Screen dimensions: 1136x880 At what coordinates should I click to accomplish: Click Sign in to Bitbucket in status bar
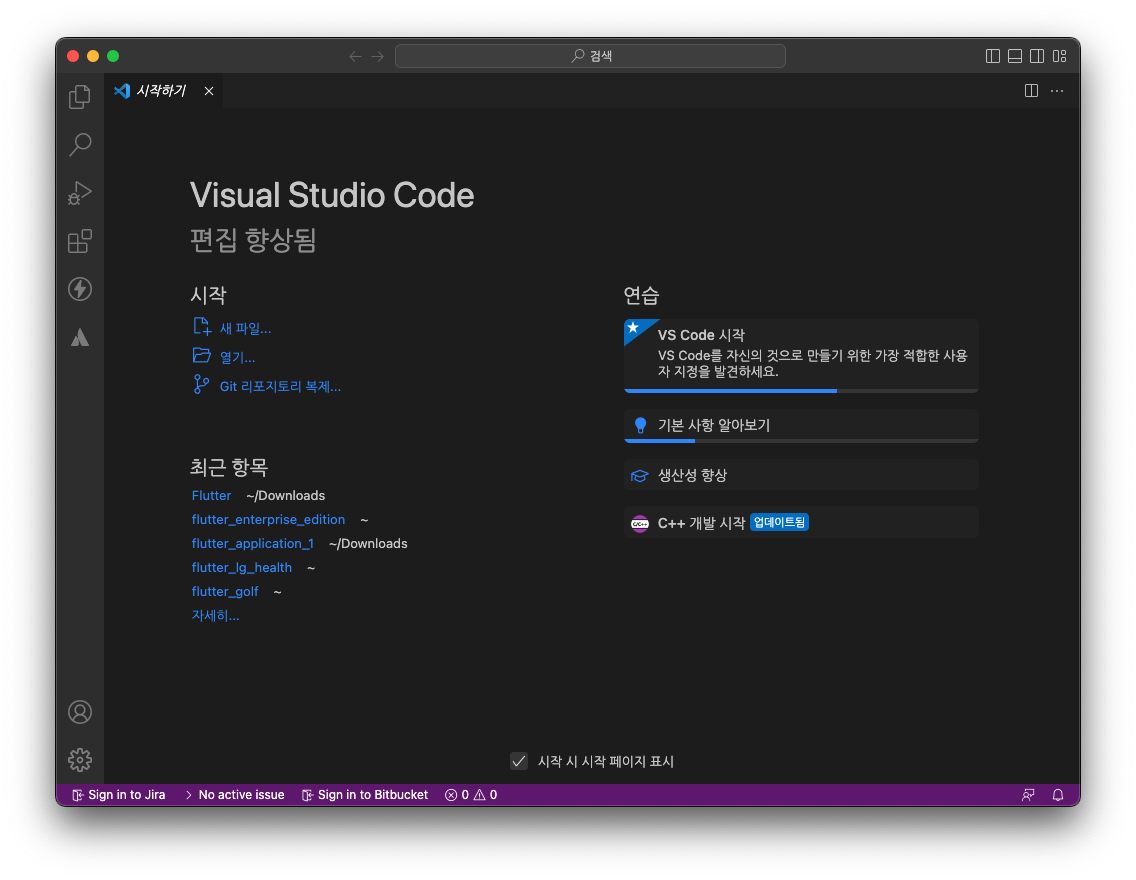coord(364,795)
